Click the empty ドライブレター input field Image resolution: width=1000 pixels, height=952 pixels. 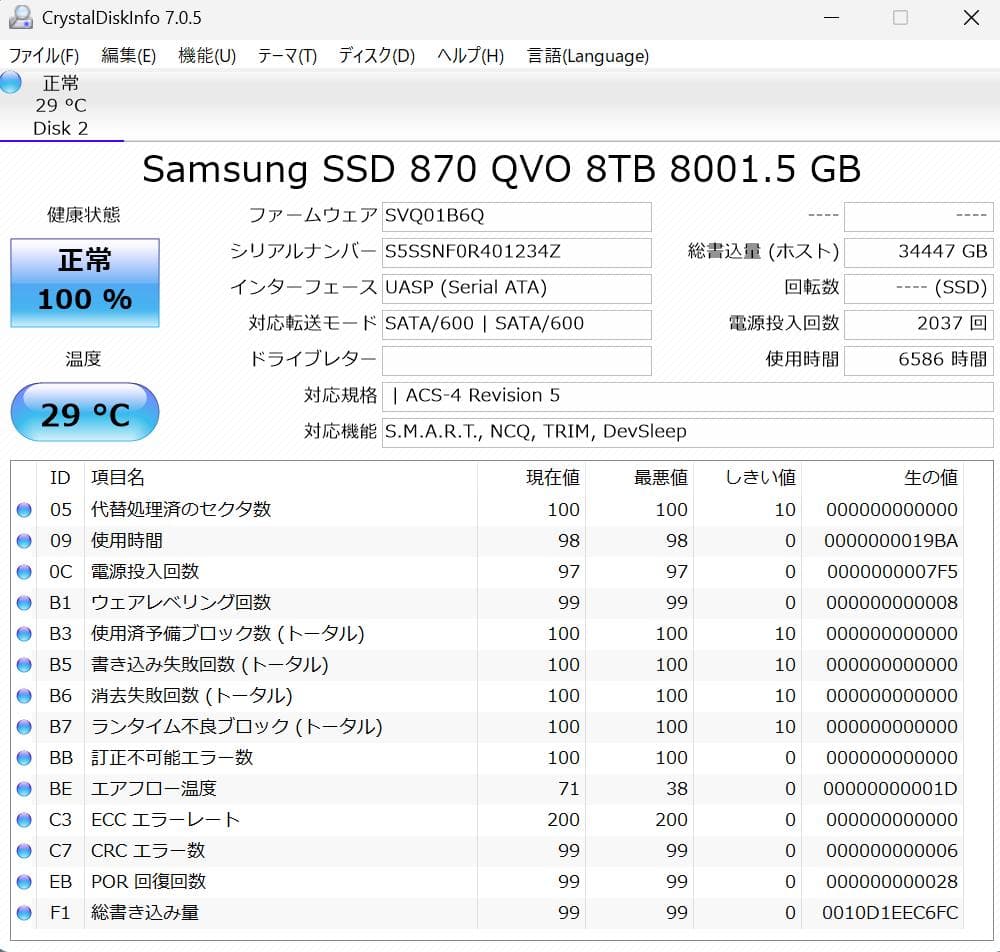click(x=517, y=360)
